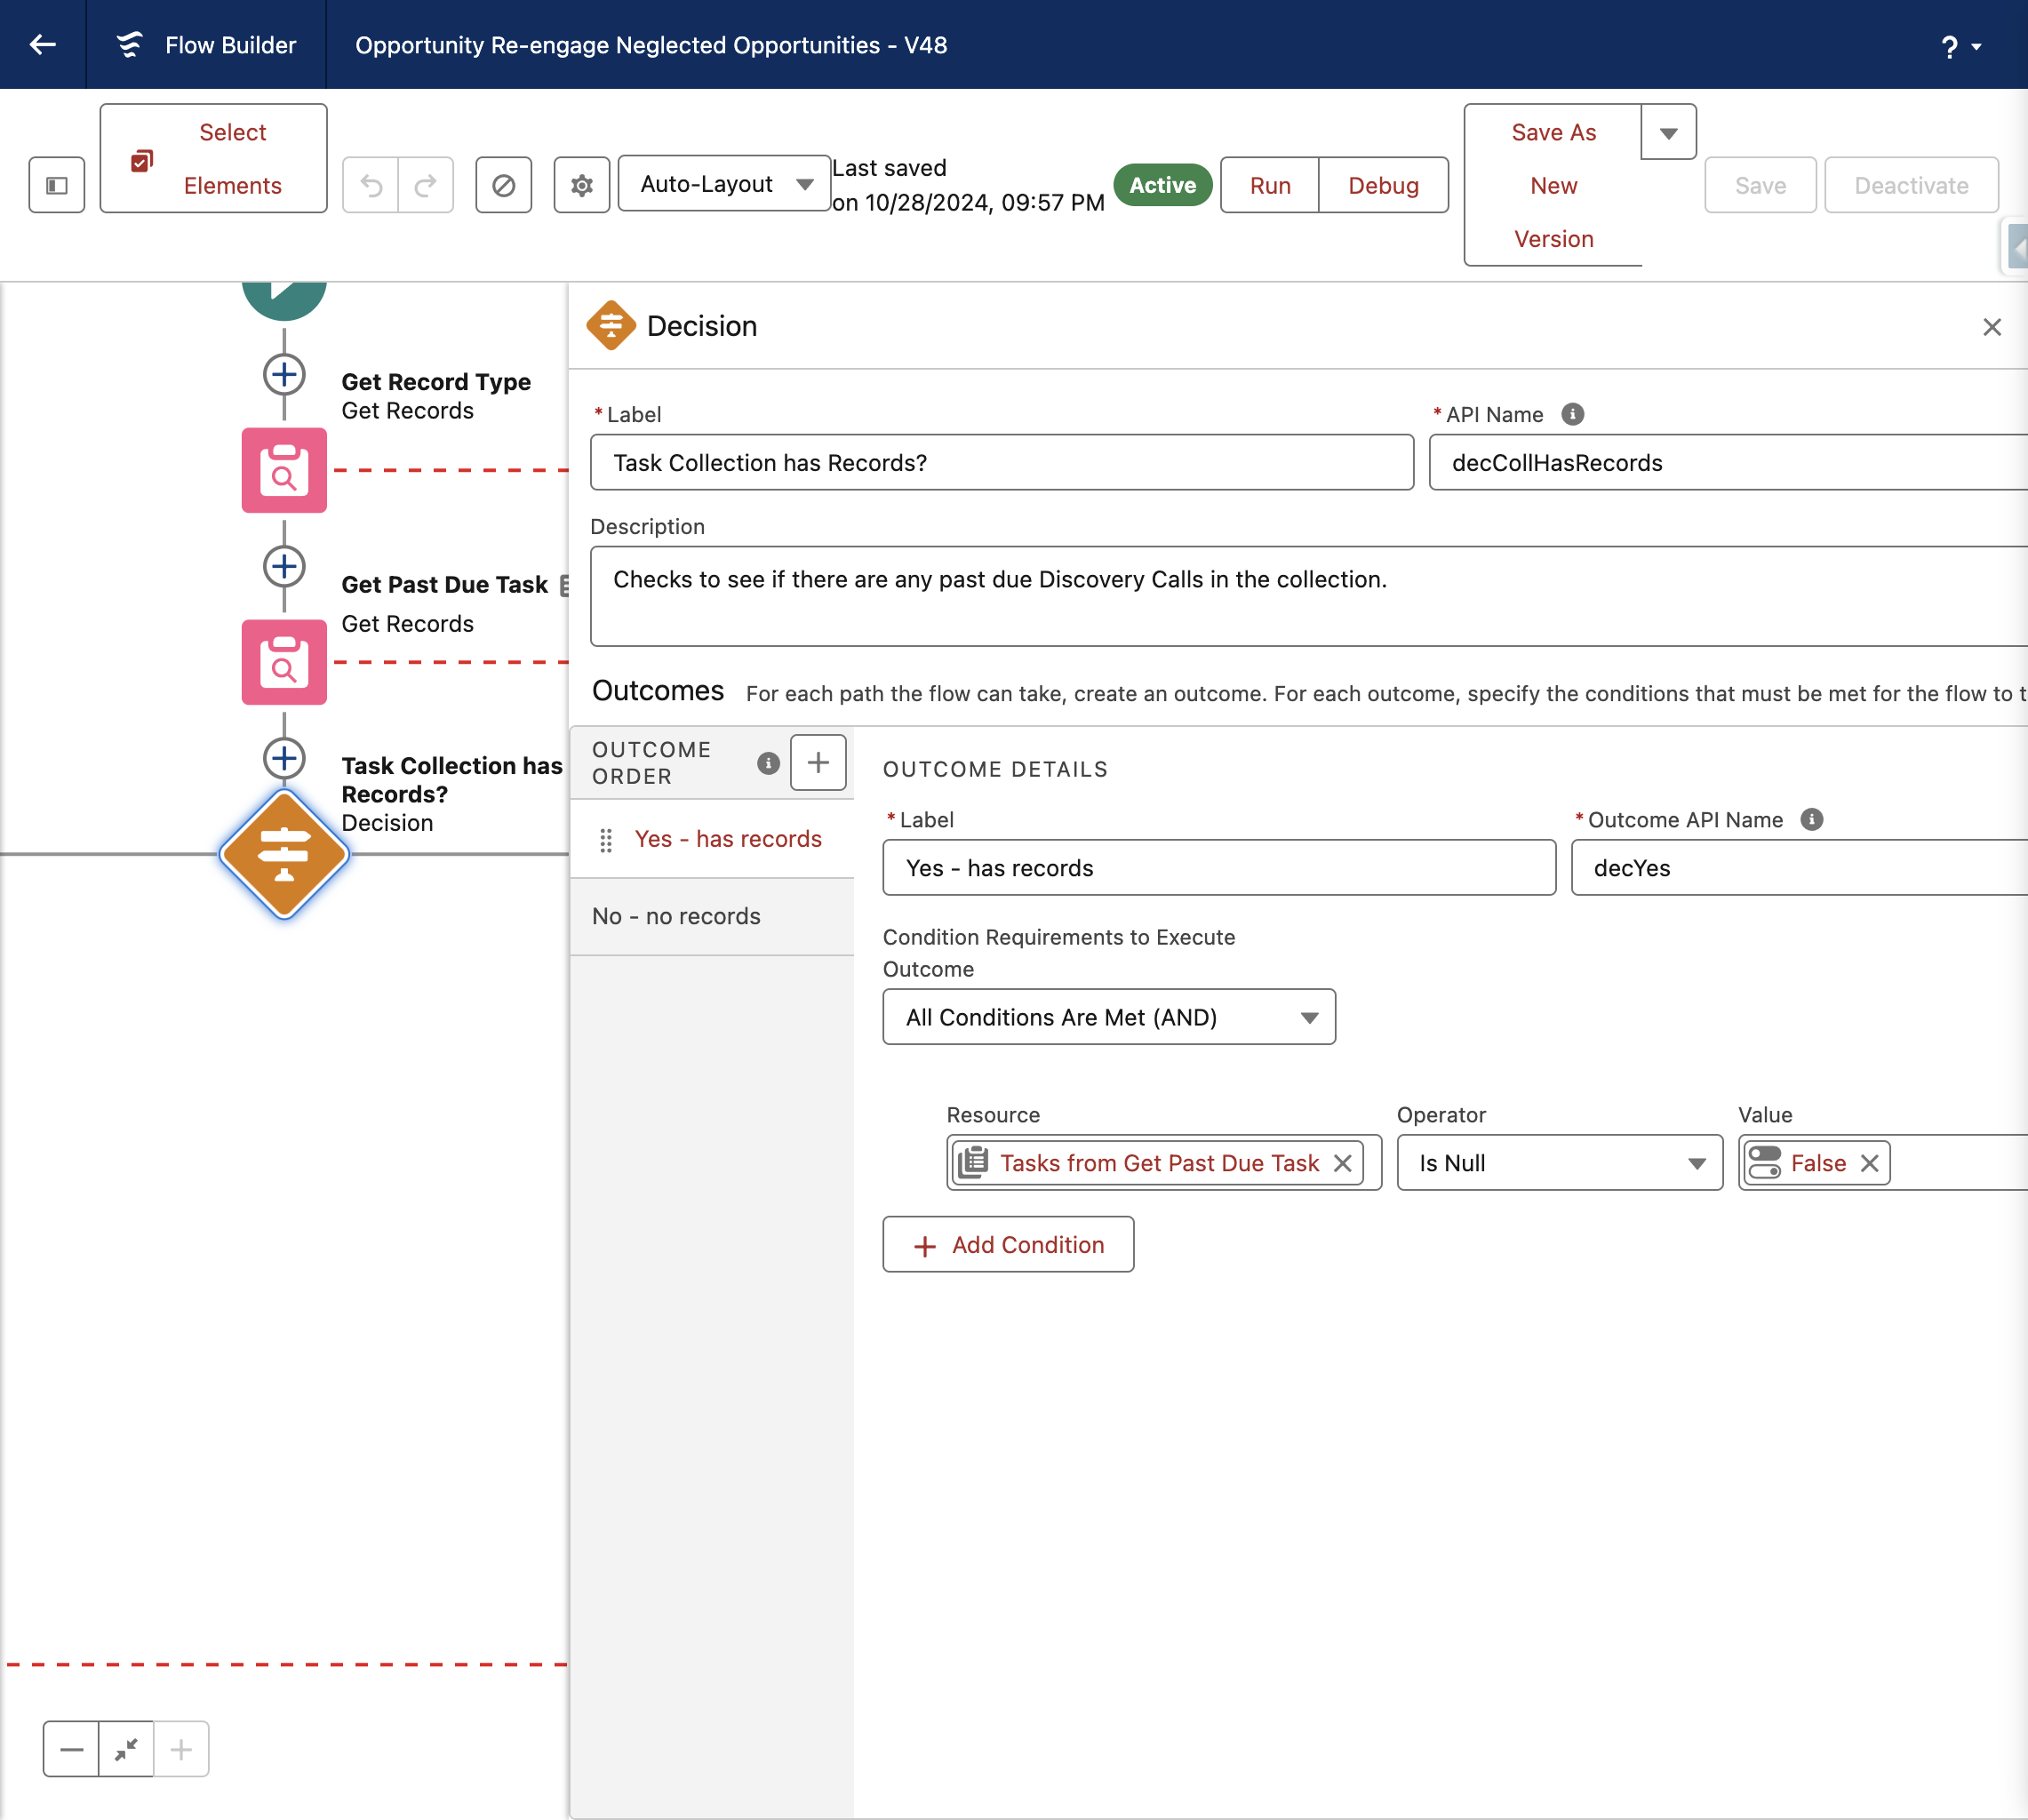Remove the False value pill
Image resolution: width=2028 pixels, height=1820 pixels.
coord(1869,1163)
